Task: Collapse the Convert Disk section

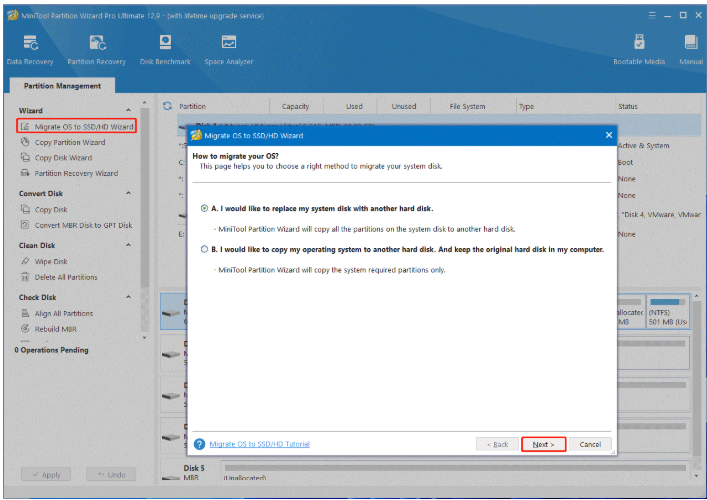Action: (129, 193)
